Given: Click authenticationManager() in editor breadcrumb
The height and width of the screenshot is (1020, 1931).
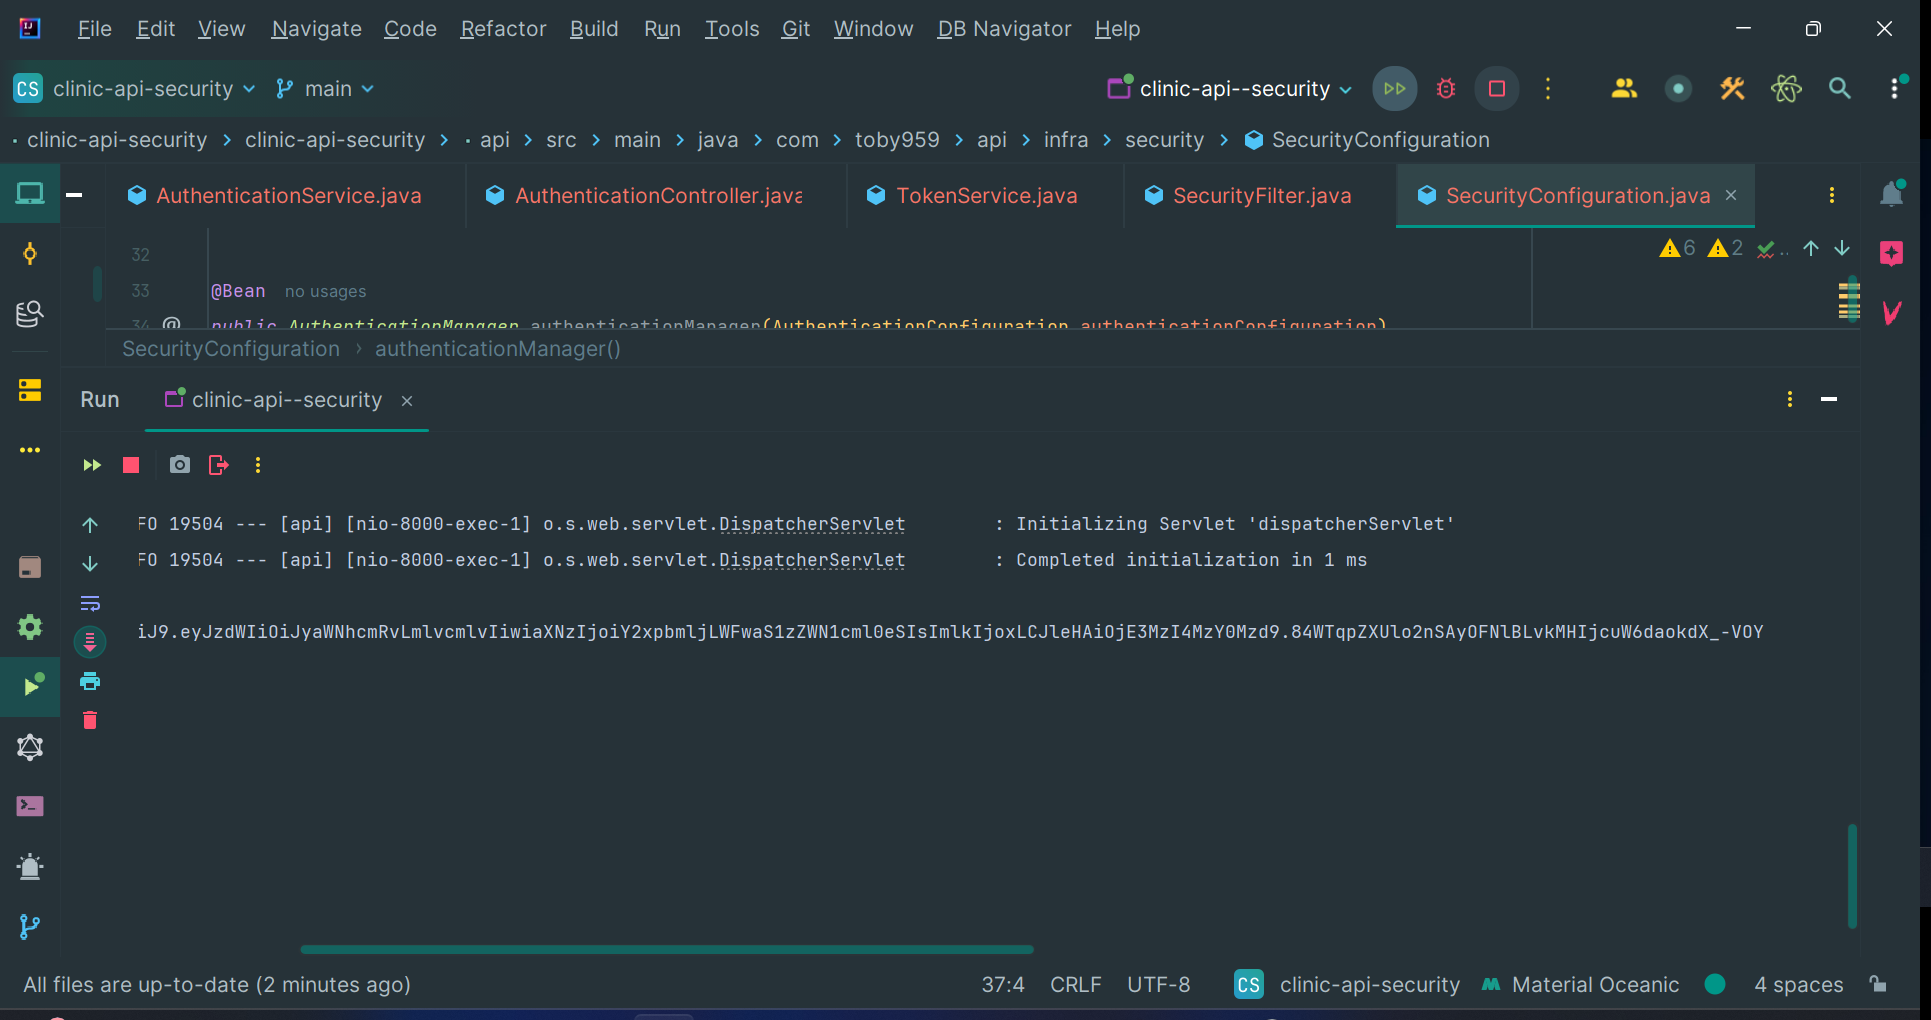Looking at the screenshot, I should click(498, 349).
